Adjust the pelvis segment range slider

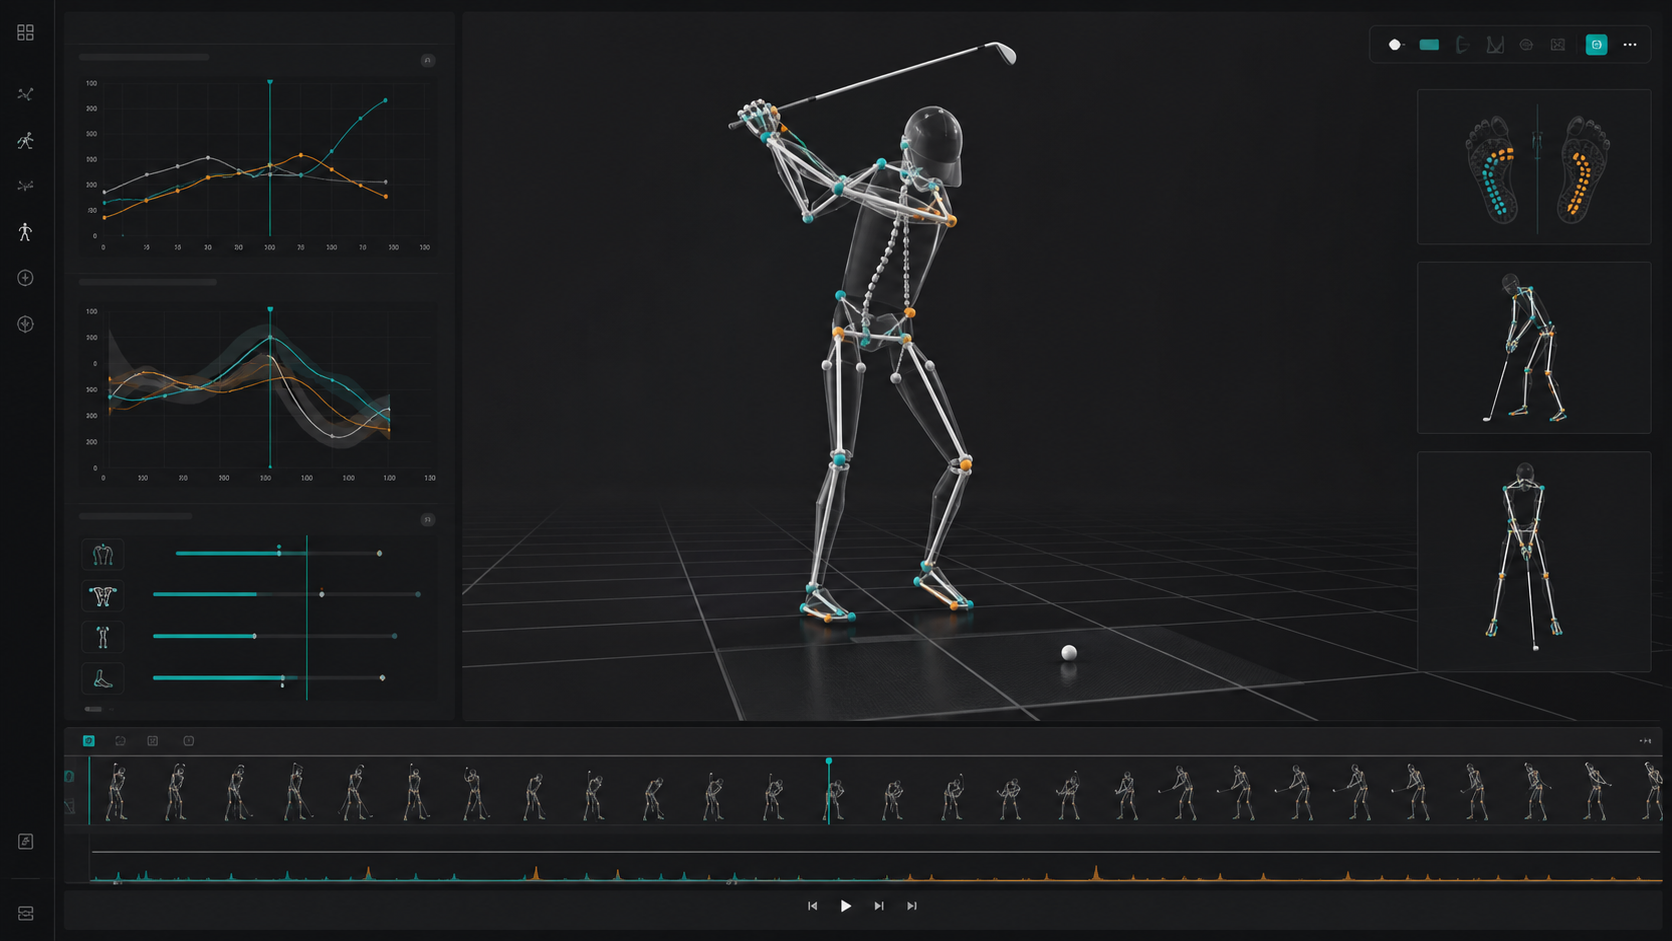coord(286,594)
